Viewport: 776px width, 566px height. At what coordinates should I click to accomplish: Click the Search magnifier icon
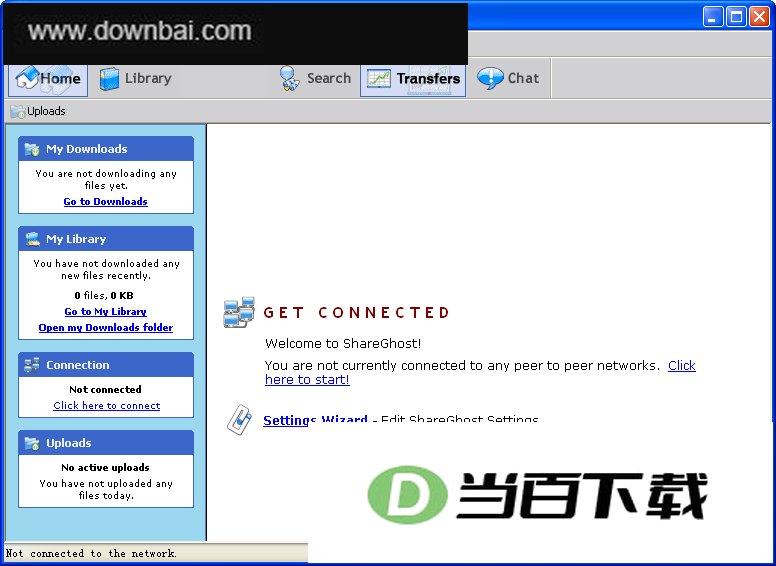[x=290, y=78]
